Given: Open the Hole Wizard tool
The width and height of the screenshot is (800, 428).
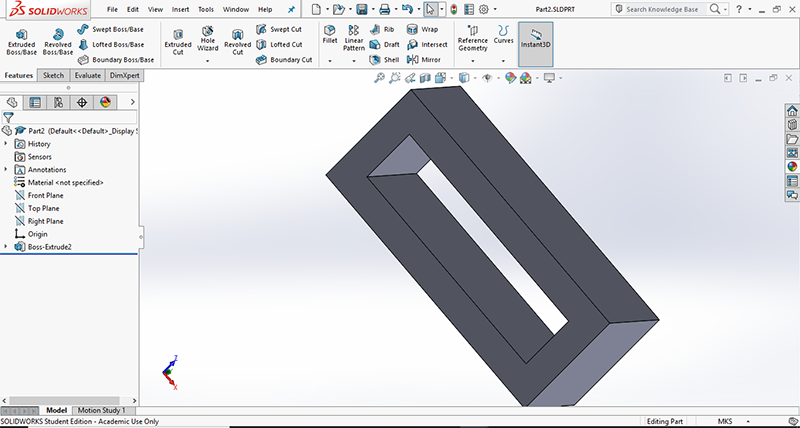Looking at the screenshot, I should pyautogui.click(x=208, y=40).
